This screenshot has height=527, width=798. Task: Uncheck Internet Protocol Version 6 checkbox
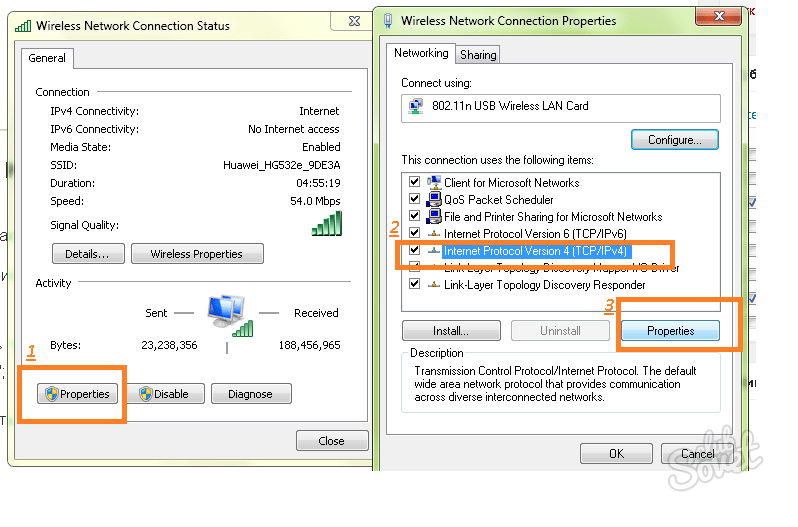pyautogui.click(x=414, y=233)
